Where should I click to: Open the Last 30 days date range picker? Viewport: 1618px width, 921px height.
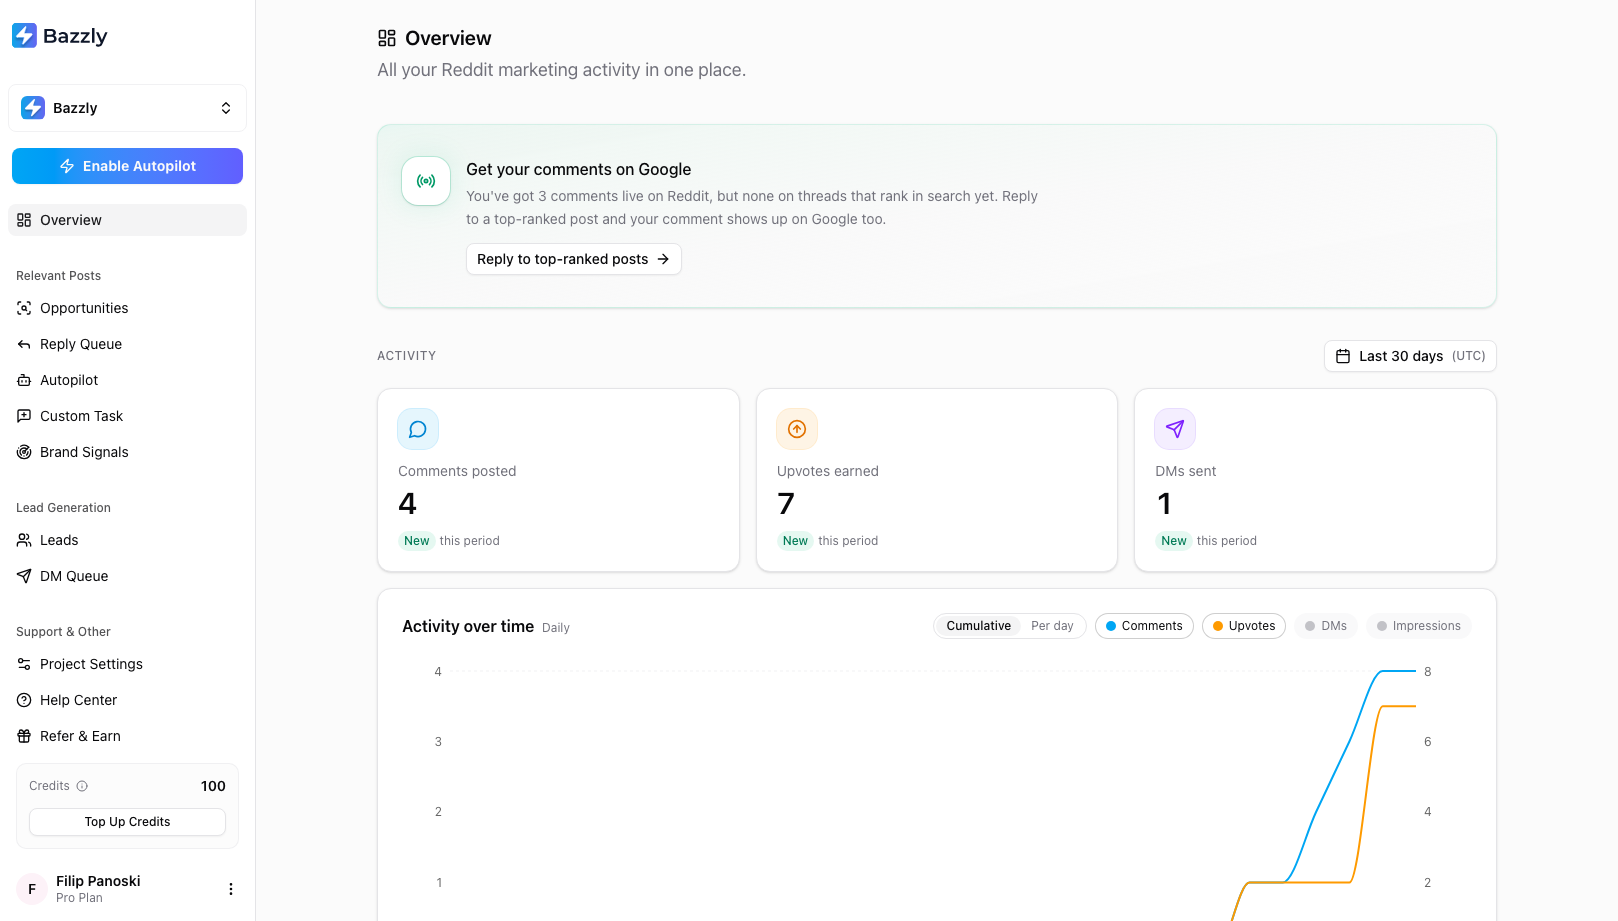point(1410,356)
